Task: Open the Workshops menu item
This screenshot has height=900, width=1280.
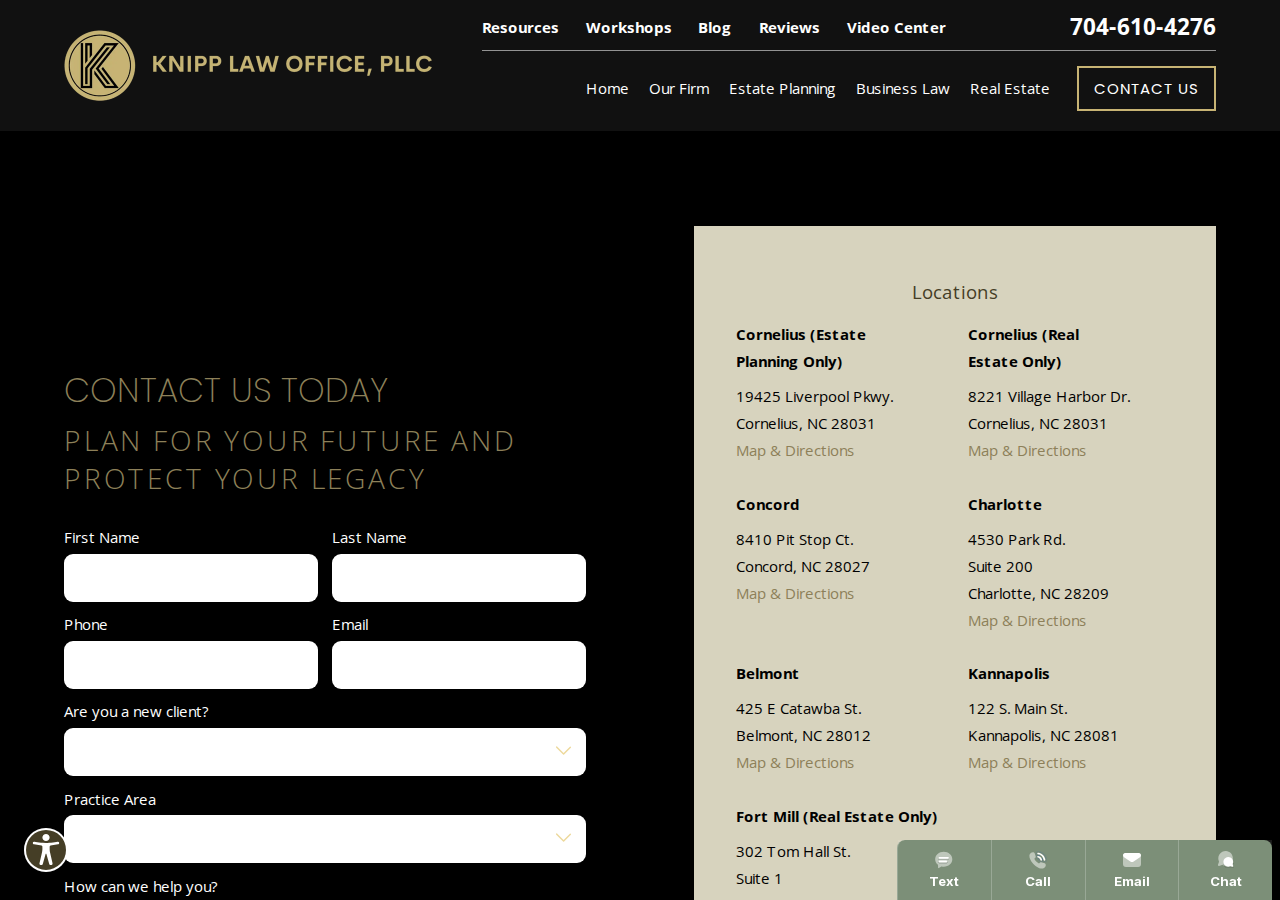Action: pyautogui.click(x=628, y=28)
